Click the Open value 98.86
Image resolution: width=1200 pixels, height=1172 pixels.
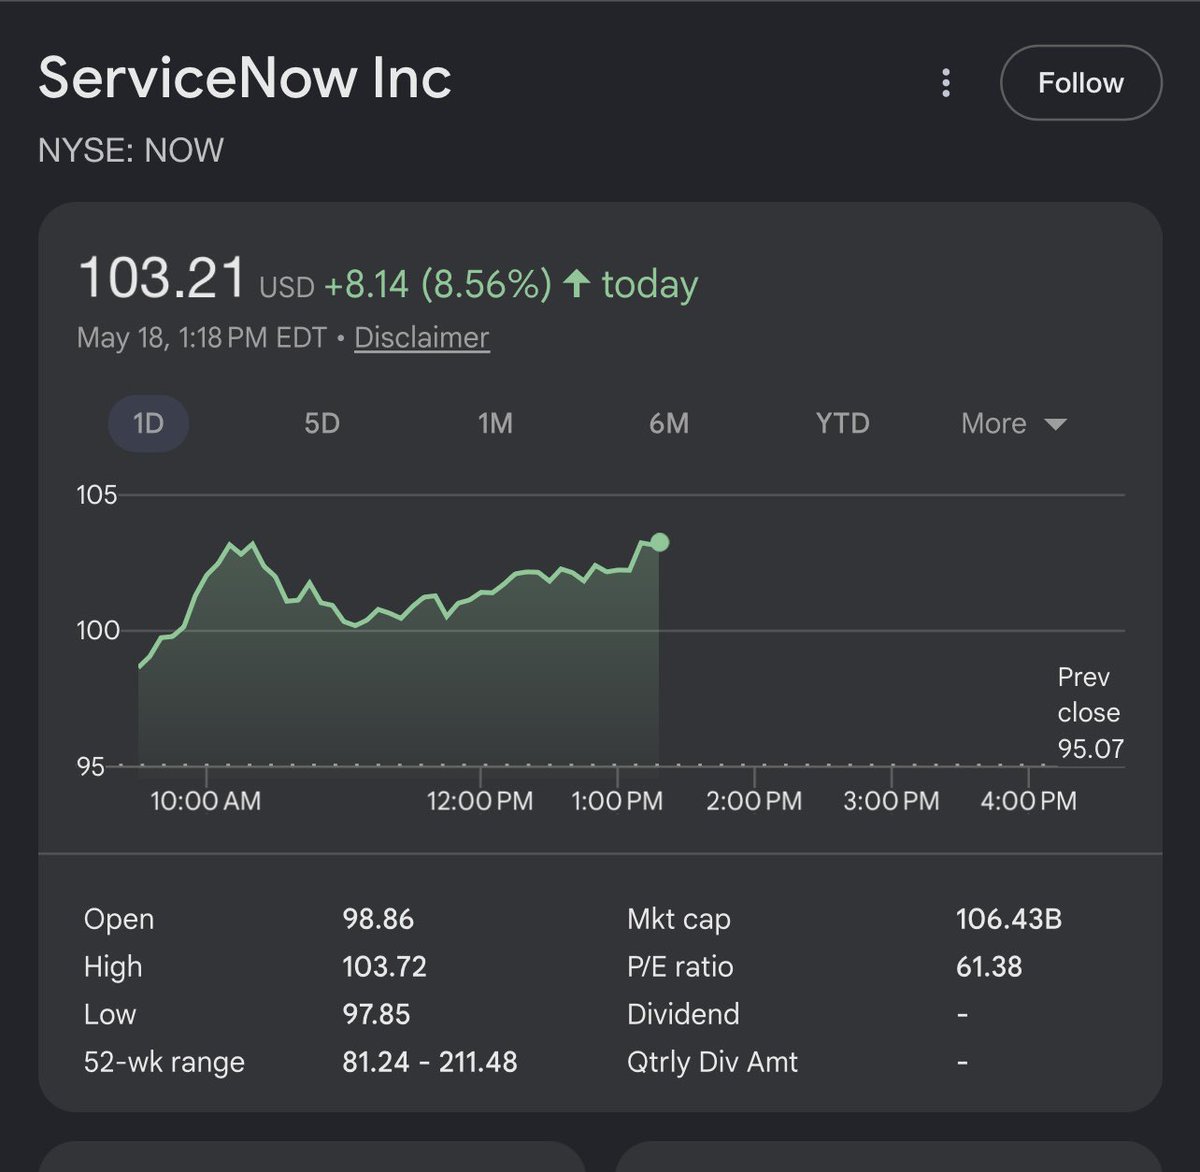378,919
